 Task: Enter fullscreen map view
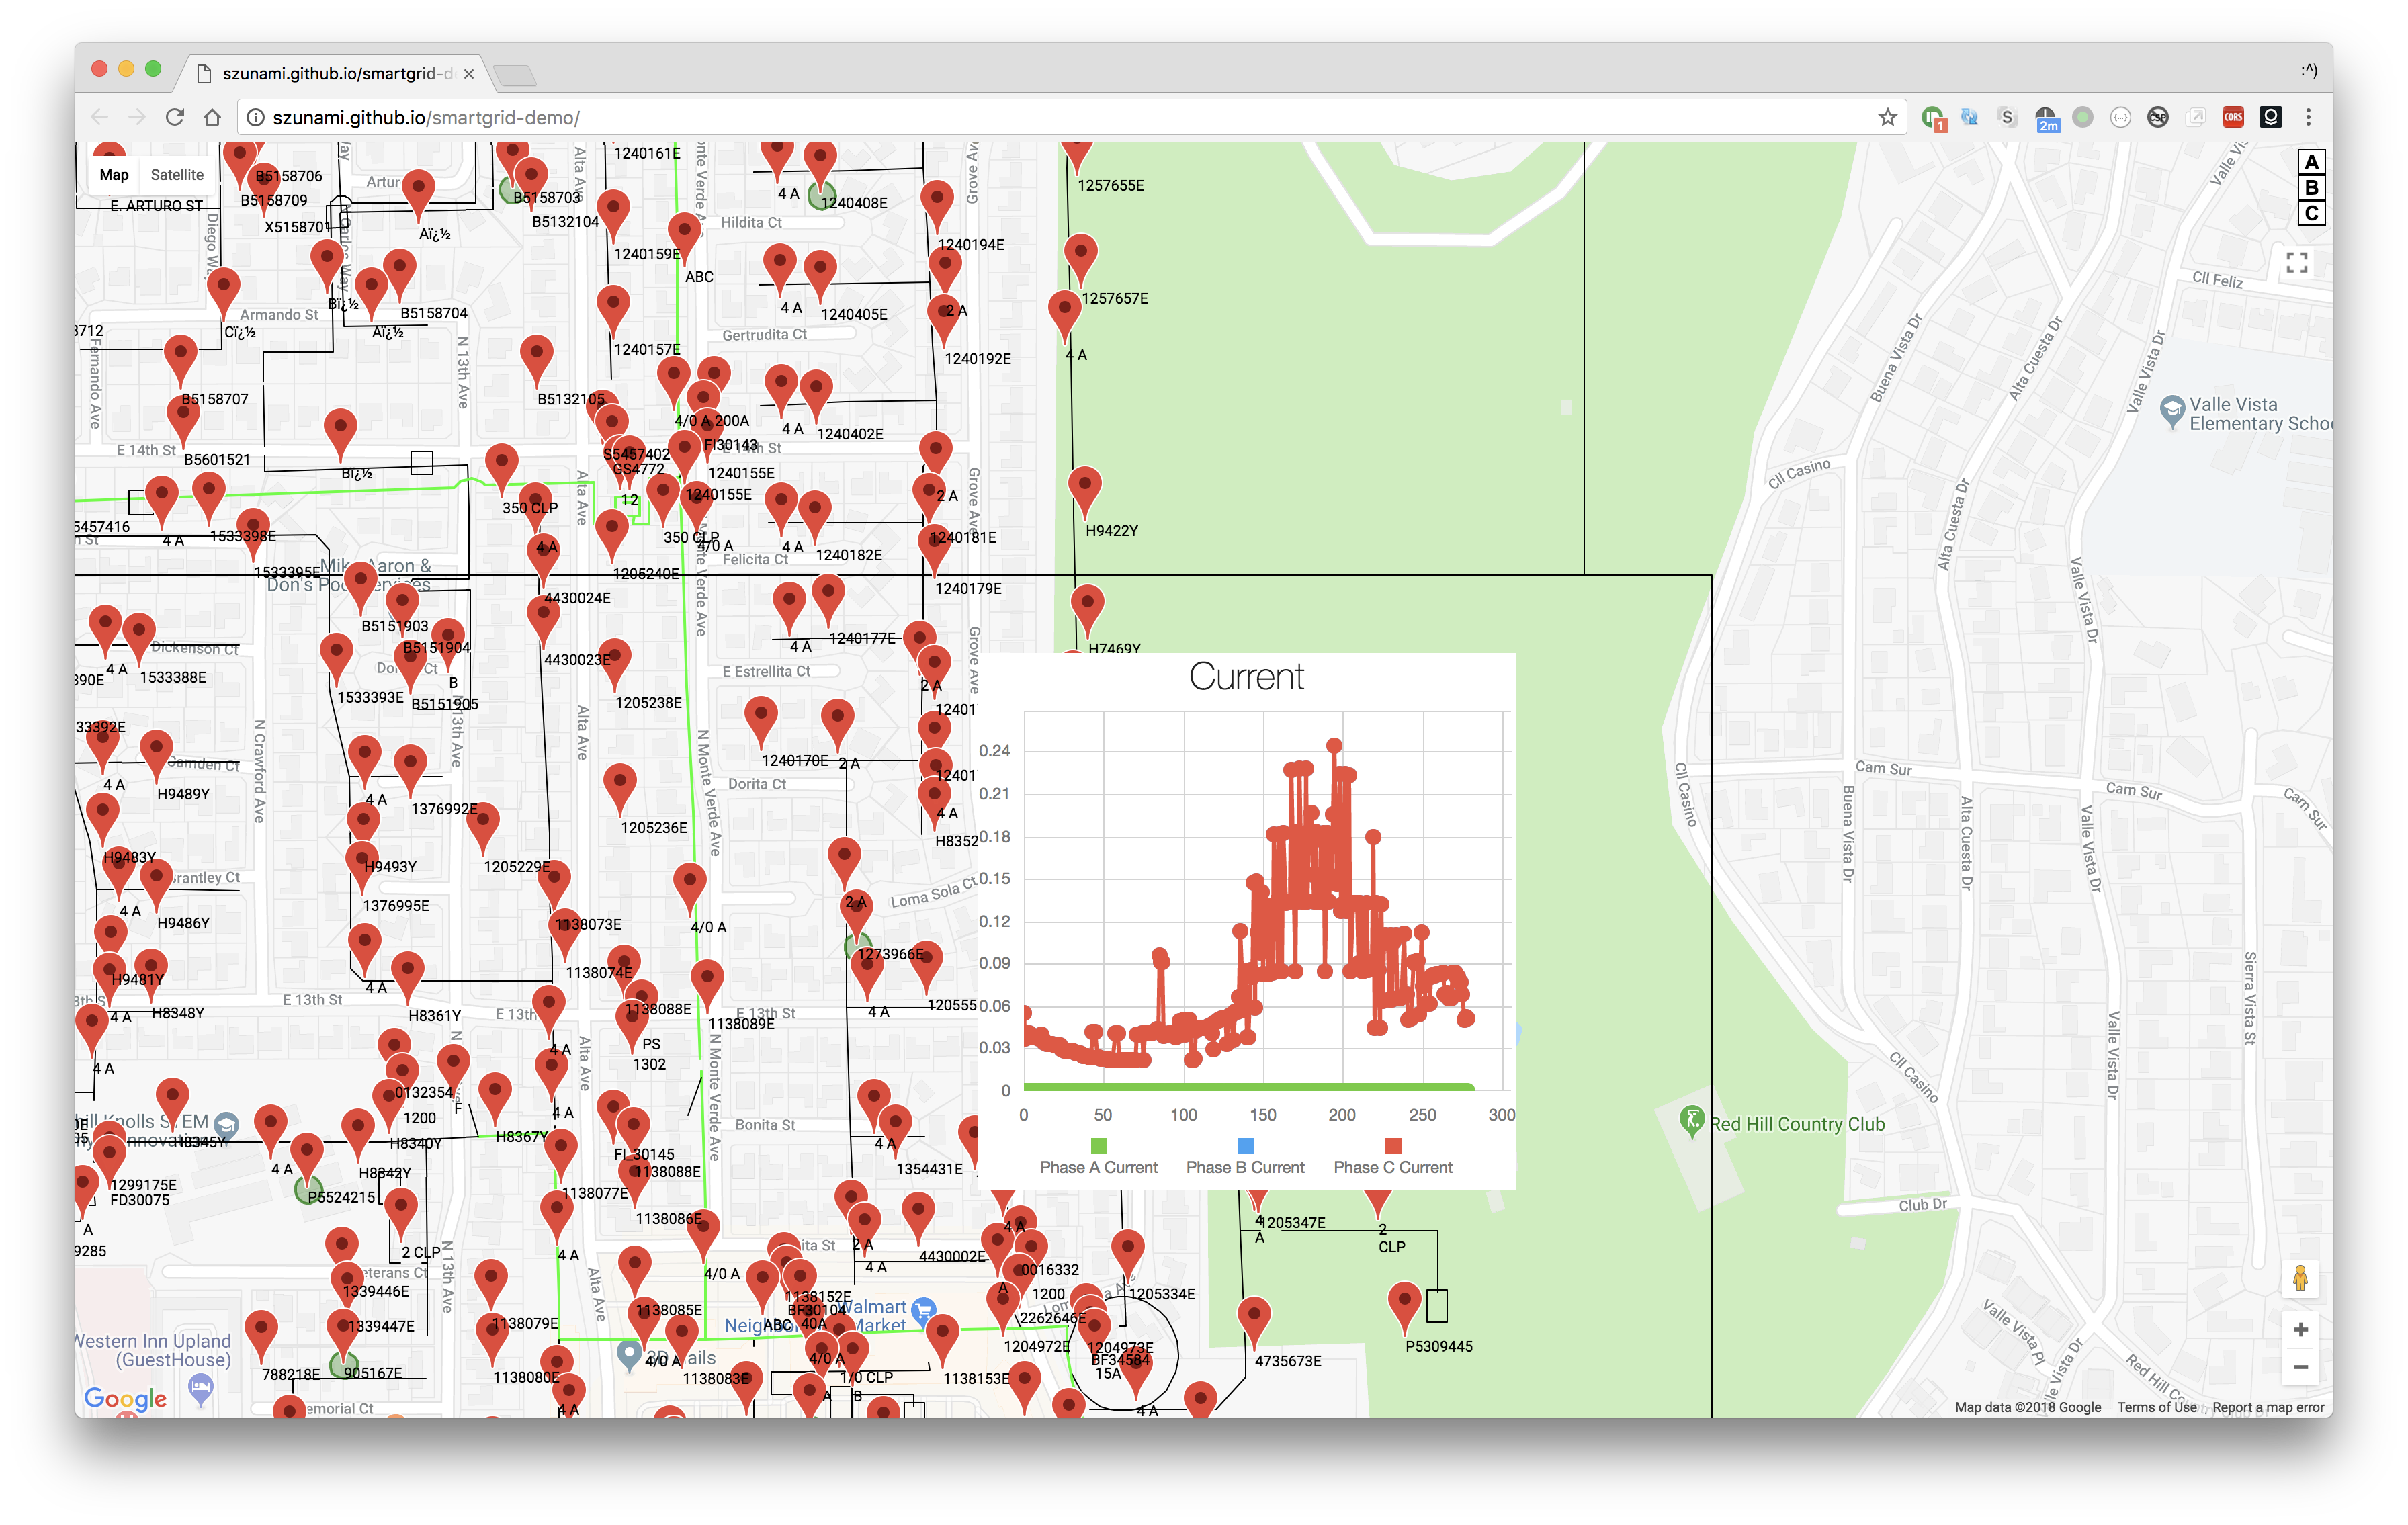pyautogui.click(x=2297, y=263)
